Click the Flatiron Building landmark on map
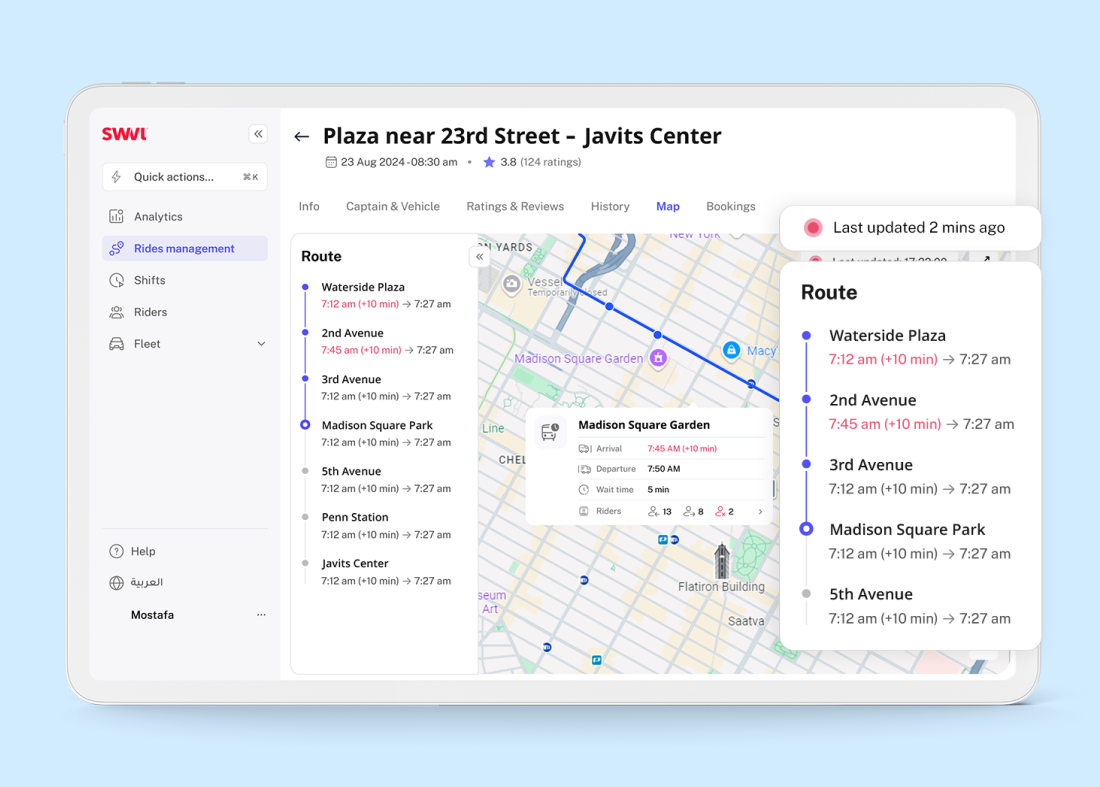This screenshot has width=1100, height=787. pos(721,560)
